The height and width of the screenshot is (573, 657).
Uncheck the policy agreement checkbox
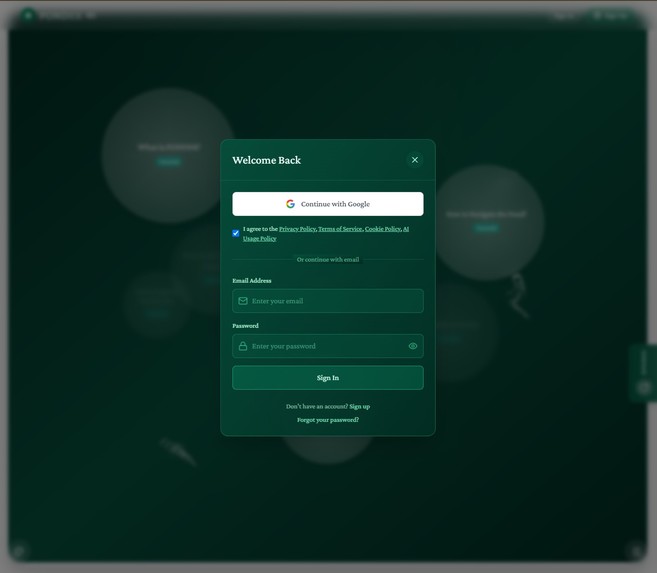236,233
